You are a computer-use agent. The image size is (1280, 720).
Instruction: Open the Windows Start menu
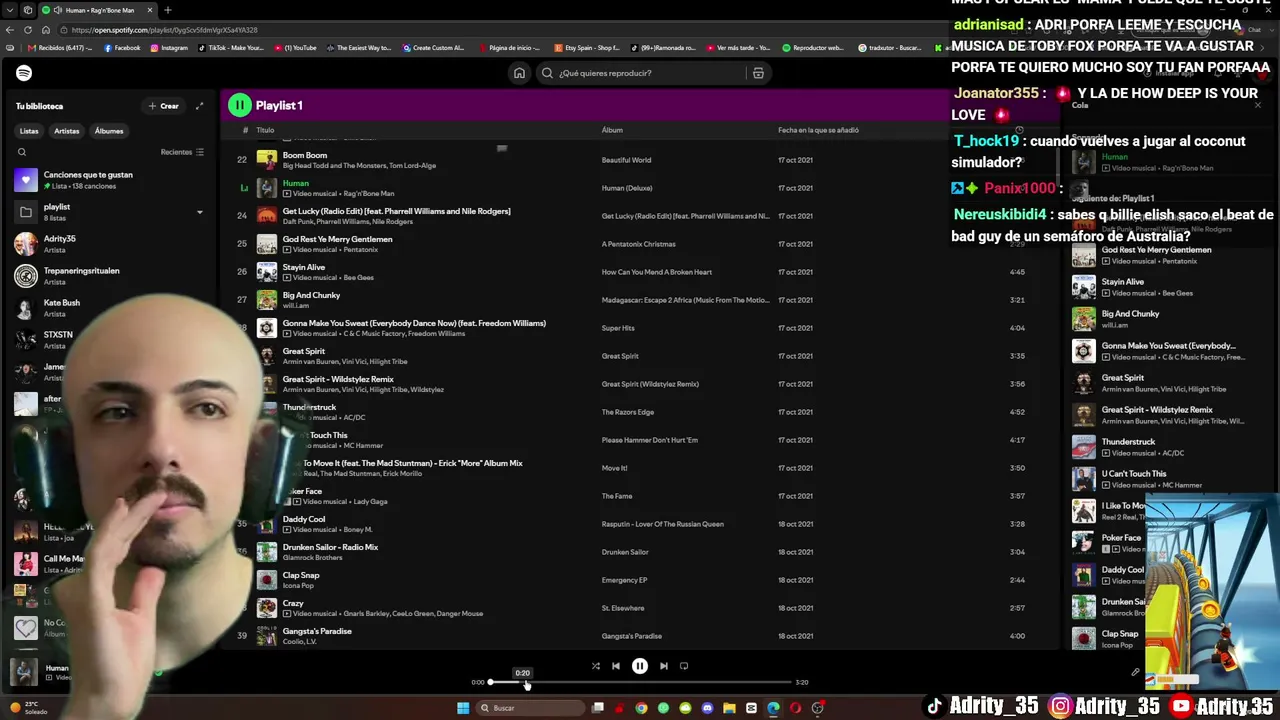[463, 708]
